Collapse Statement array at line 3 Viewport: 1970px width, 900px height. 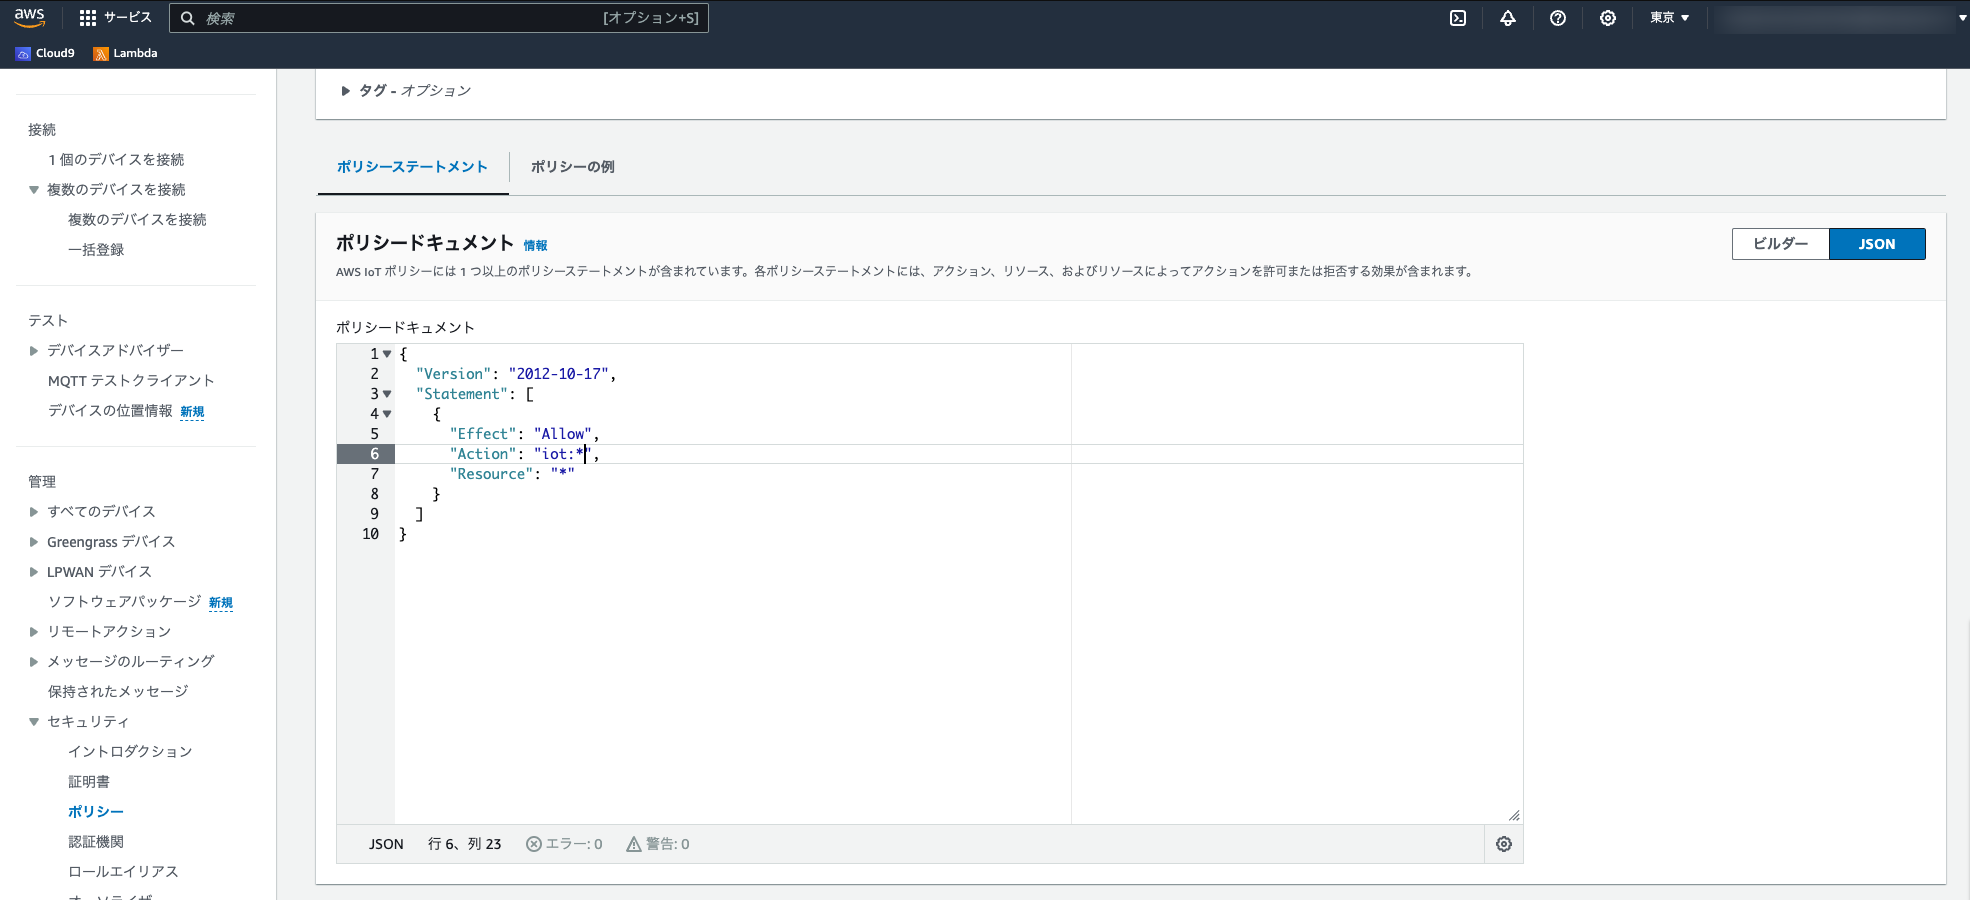387,394
